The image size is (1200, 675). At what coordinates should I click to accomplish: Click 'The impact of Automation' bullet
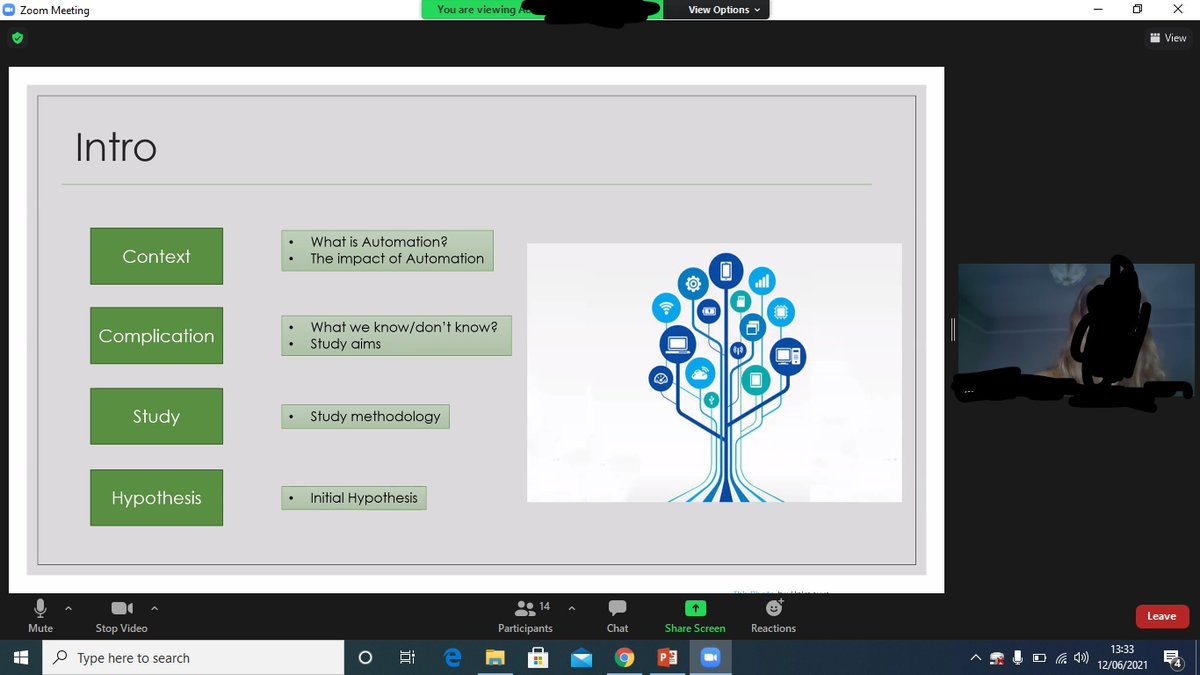coord(397,259)
